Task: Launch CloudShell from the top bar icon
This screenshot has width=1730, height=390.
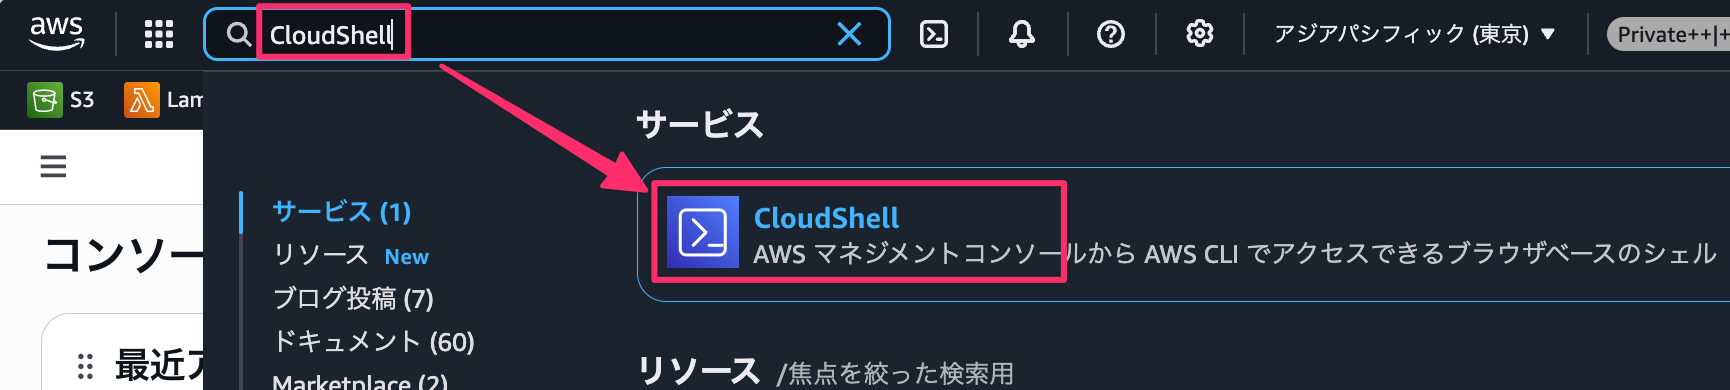Action: click(934, 34)
